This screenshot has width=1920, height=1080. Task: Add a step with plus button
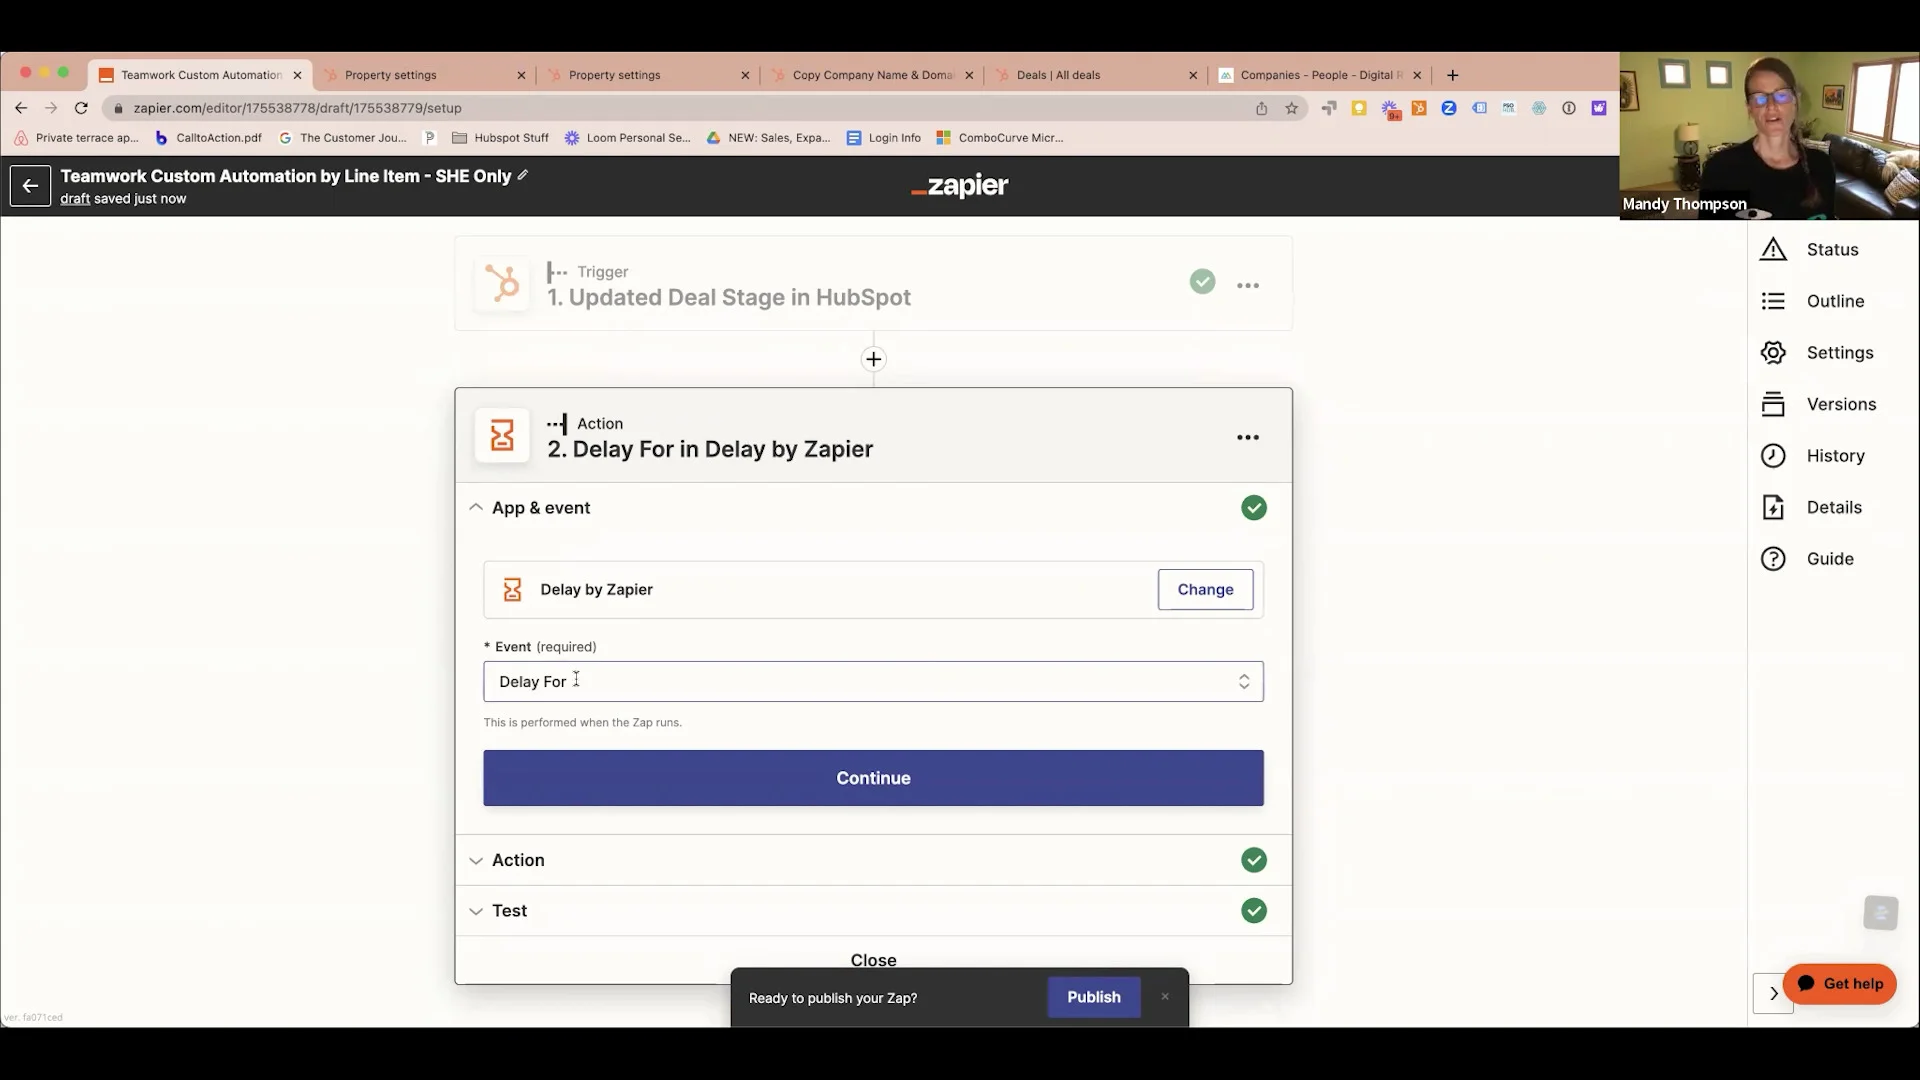click(x=873, y=359)
